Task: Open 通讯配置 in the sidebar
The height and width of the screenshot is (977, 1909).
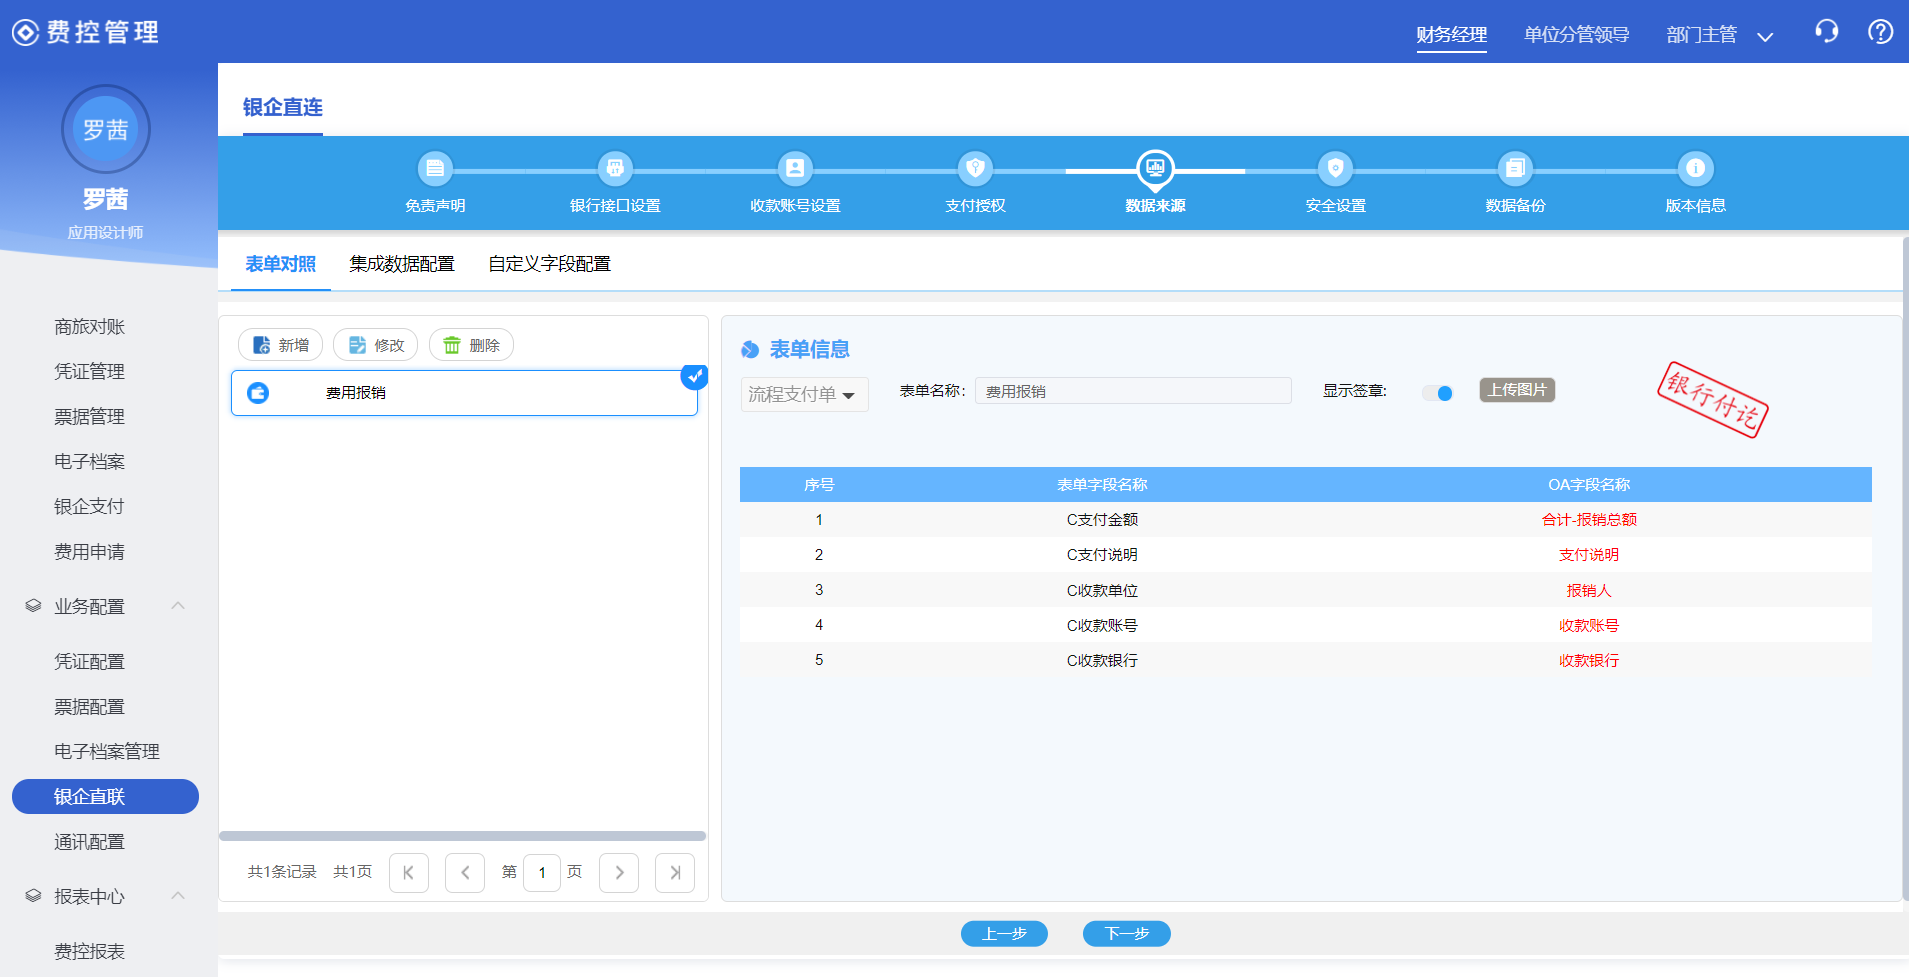Action: 89,842
